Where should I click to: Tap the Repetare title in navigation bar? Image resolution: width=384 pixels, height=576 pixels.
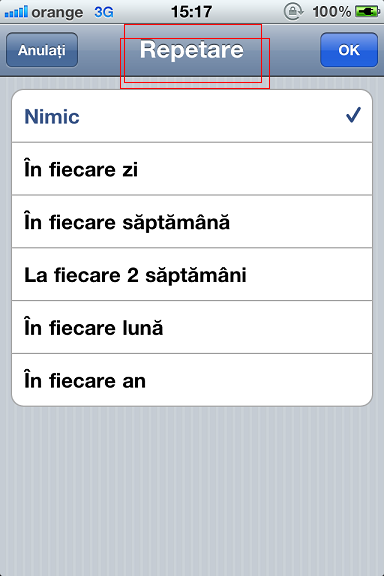tap(191, 50)
